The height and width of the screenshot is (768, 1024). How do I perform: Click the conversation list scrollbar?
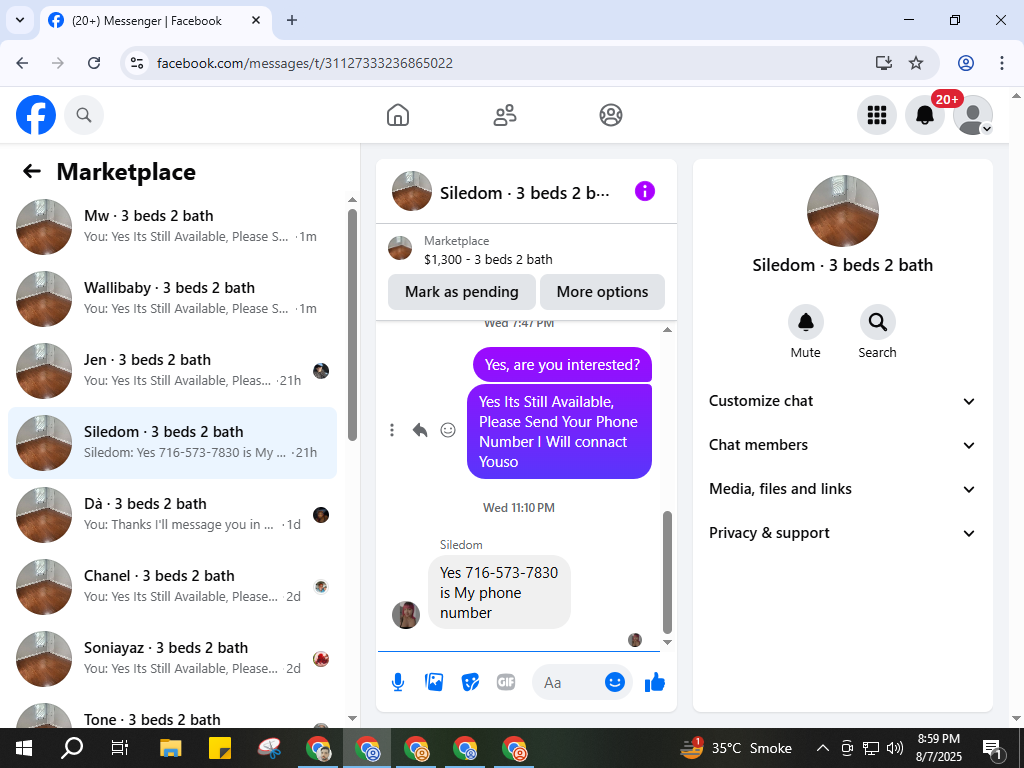353,325
